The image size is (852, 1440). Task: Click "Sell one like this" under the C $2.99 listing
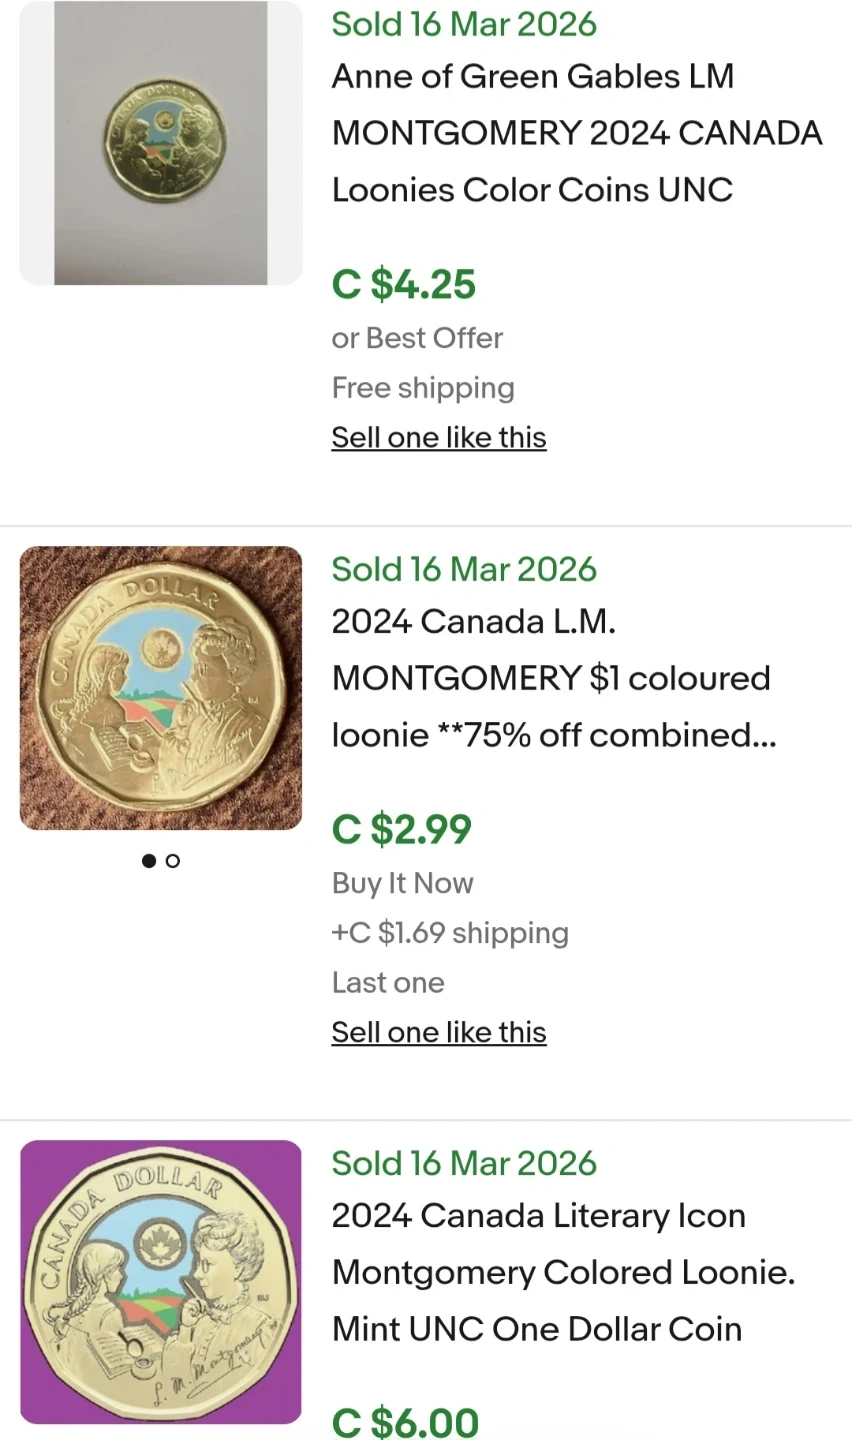coord(439,1032)
